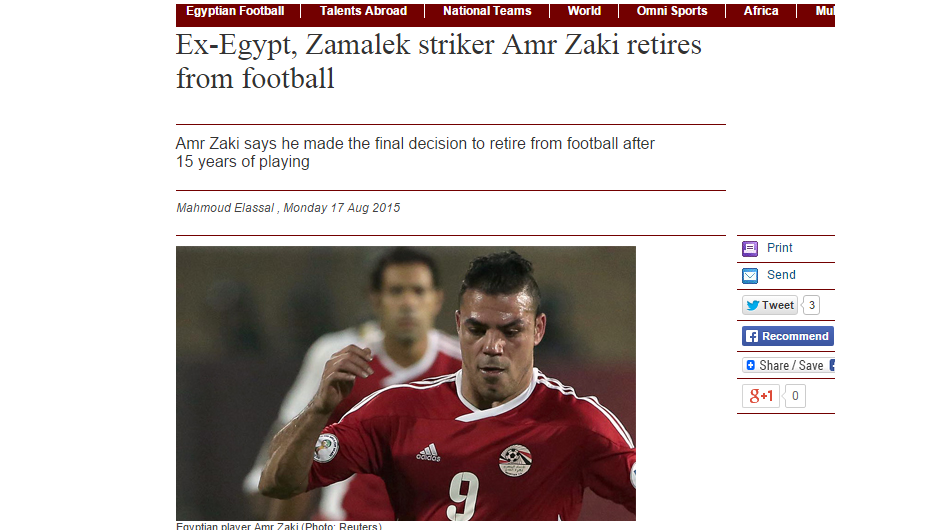Click the tweet count bubble showing 3
The width and height of the screenshot is (926, 530).
click(811, 305)
